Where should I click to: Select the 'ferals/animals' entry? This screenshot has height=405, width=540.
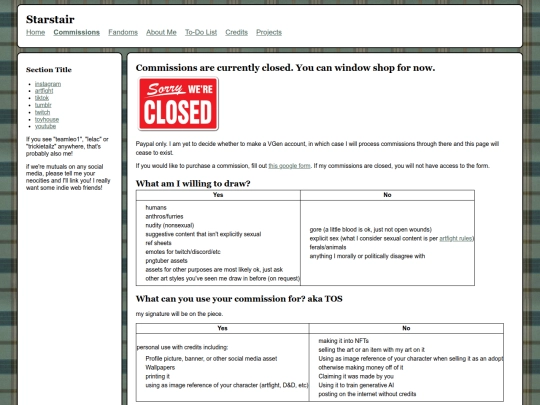pos(328,247)
